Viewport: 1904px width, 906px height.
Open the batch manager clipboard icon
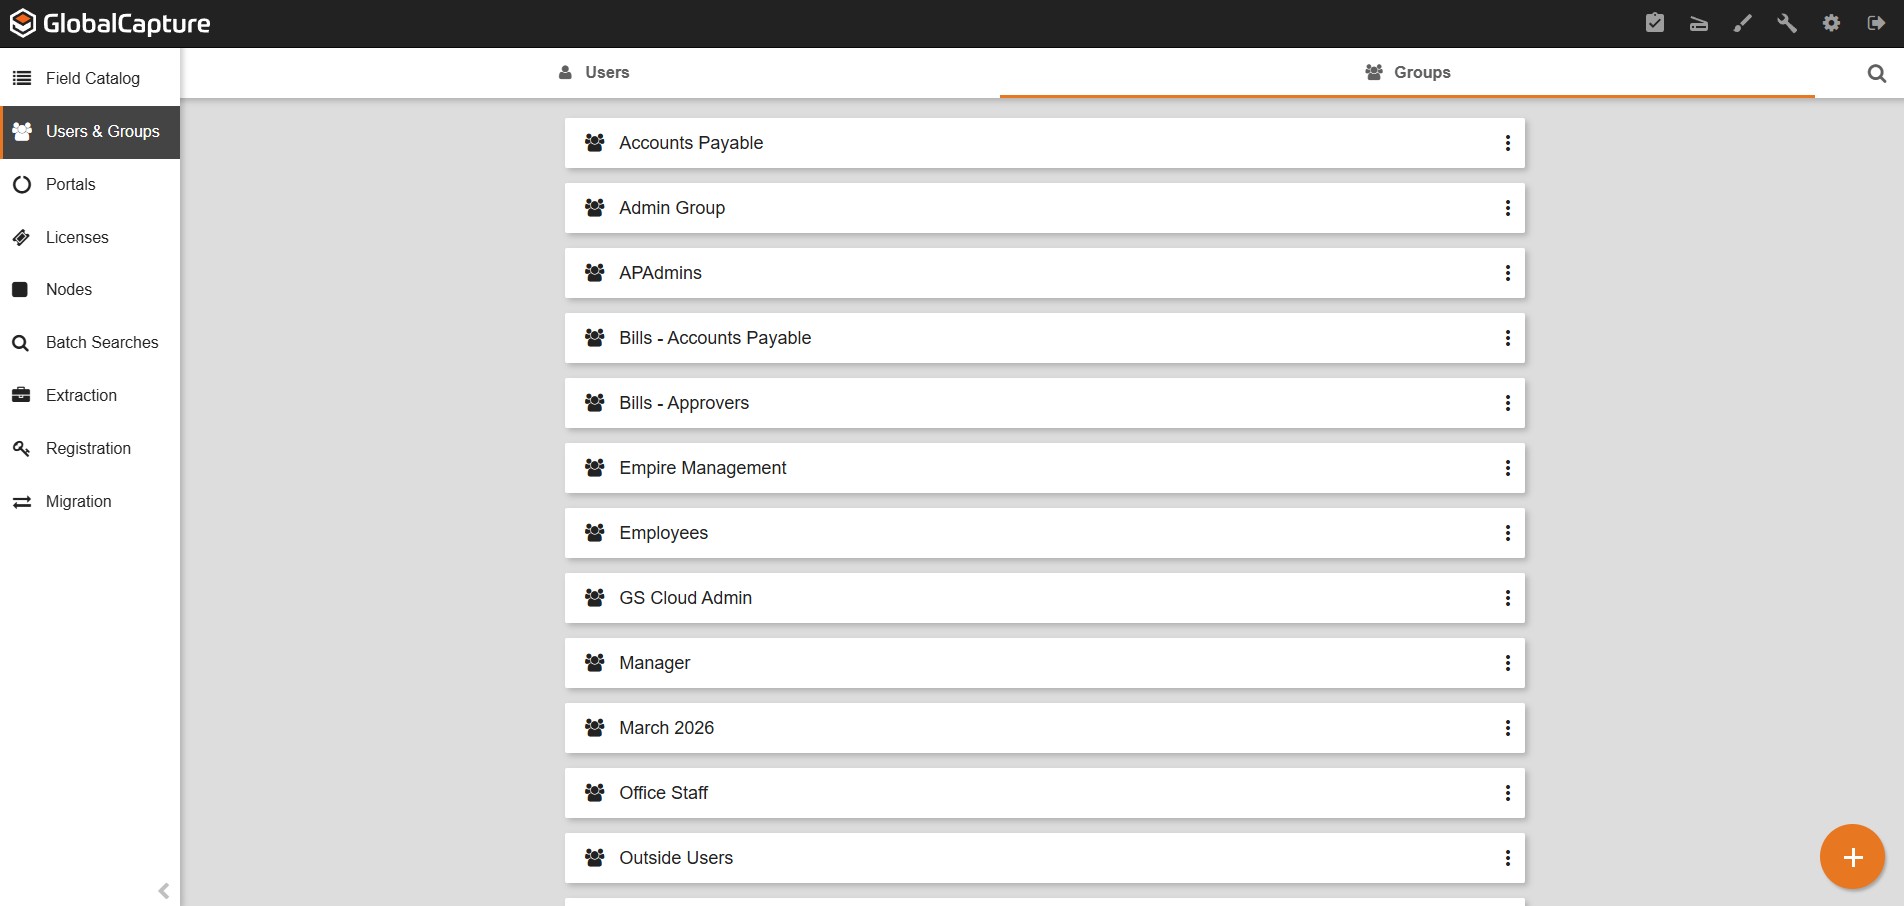point(1655,23)
